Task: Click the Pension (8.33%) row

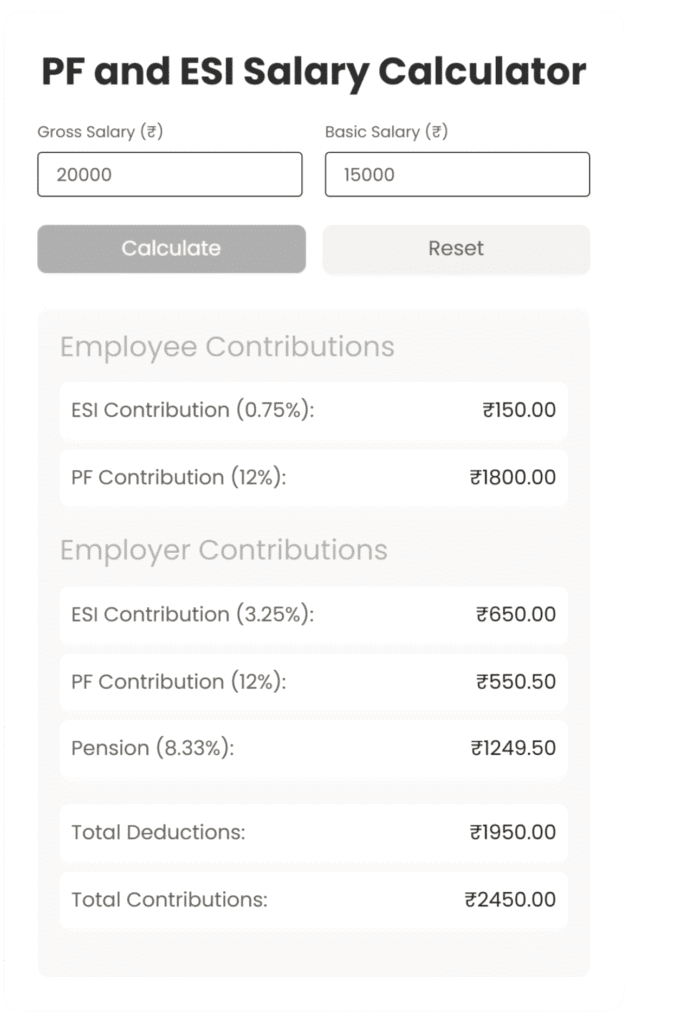Action: tap(313, 748)
